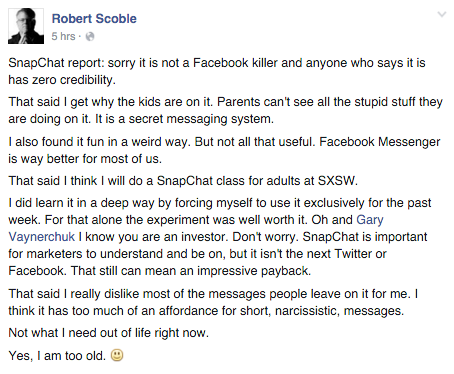The width and height of the screenshot is (454, 374).
Task: Click the word 'narcissistic' in the post
Action: point(306,311)
